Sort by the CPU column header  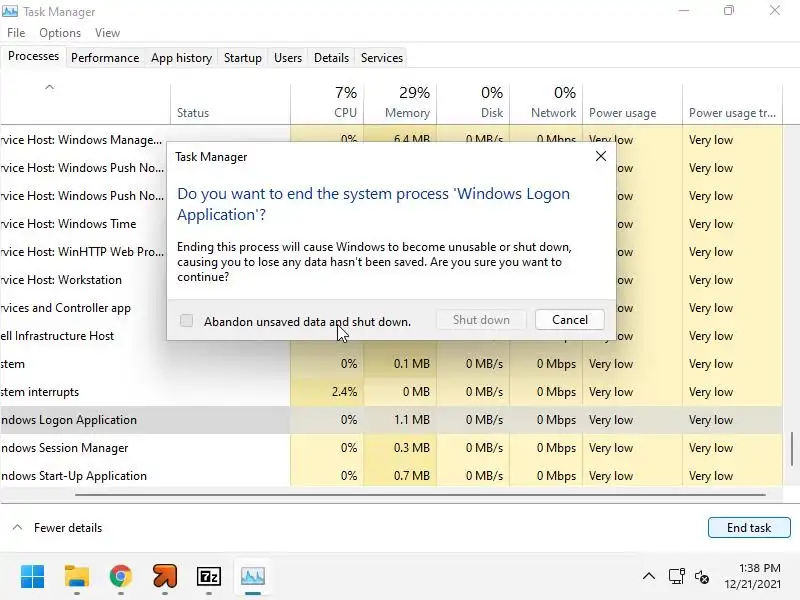tap(327, 104)
